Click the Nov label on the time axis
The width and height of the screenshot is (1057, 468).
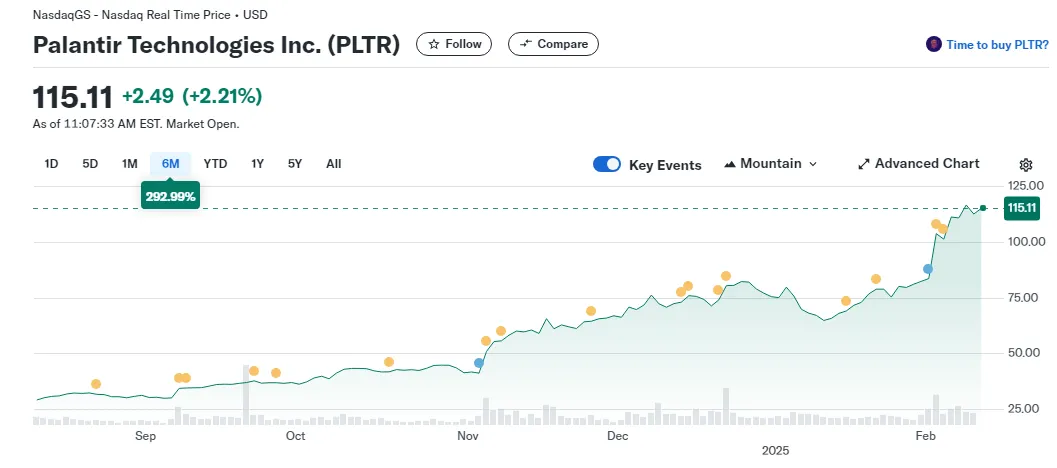pyautogui.click(x=468, y=436)
